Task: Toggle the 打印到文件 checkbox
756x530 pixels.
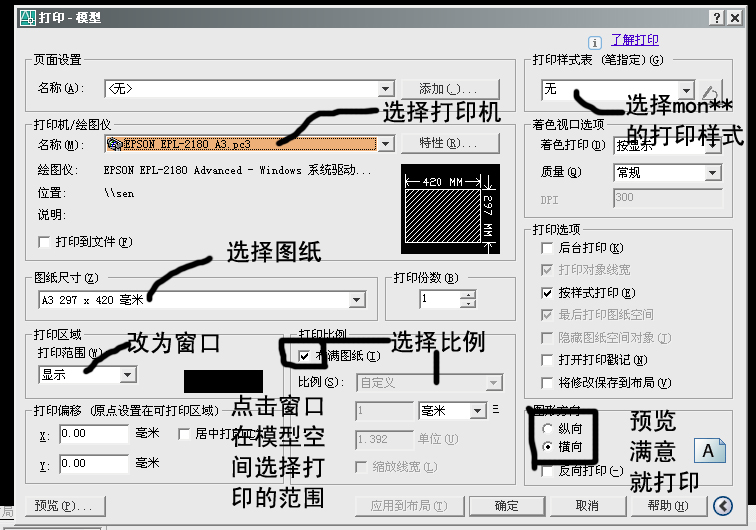Action: point(44,242)
